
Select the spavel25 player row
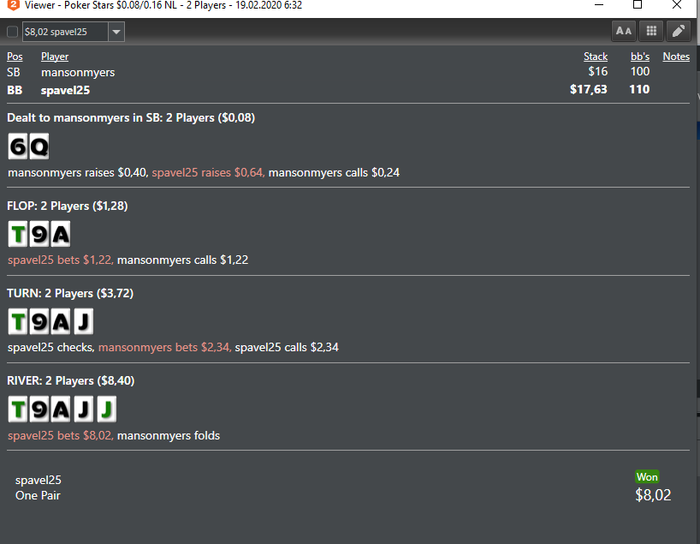coord(348,90)
